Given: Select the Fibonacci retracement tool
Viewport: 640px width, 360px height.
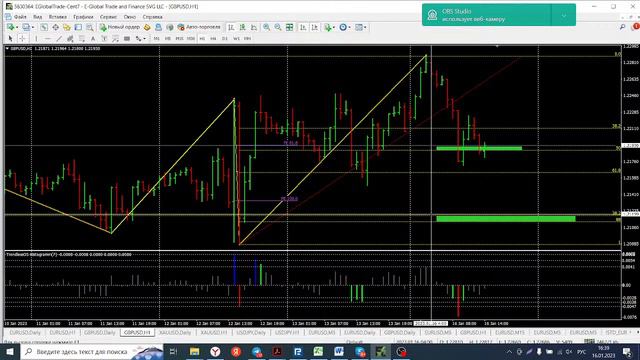Looking at the screenshot, I should tap(82, 38).
